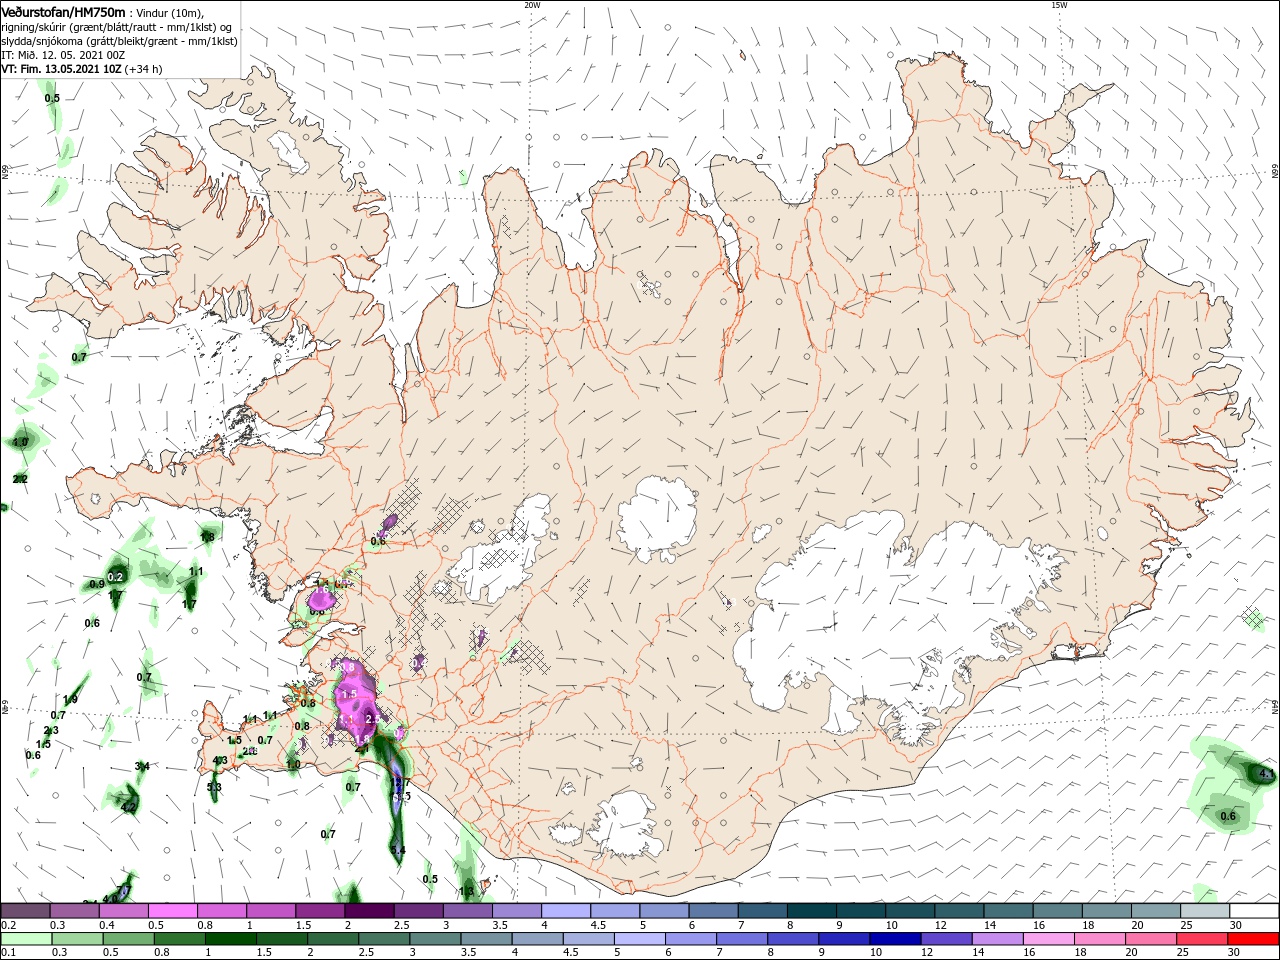Click the 20W longitude label at top
Viewport: 1280px width, 960px height.
click(531, 4)
